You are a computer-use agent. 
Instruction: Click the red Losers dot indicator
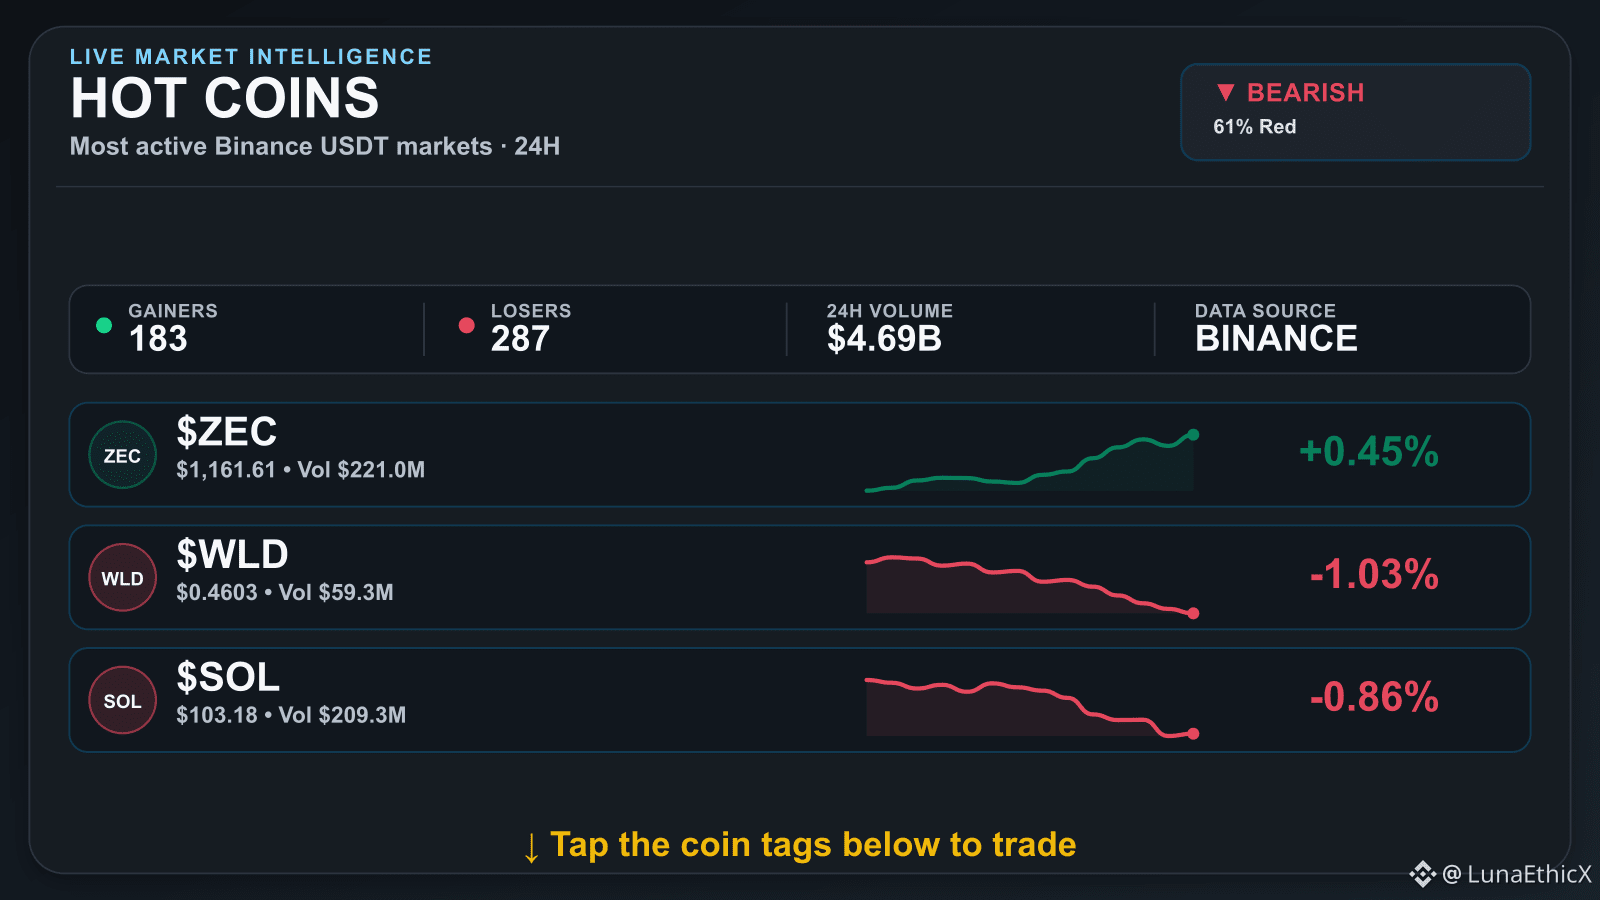pos(466,325)
